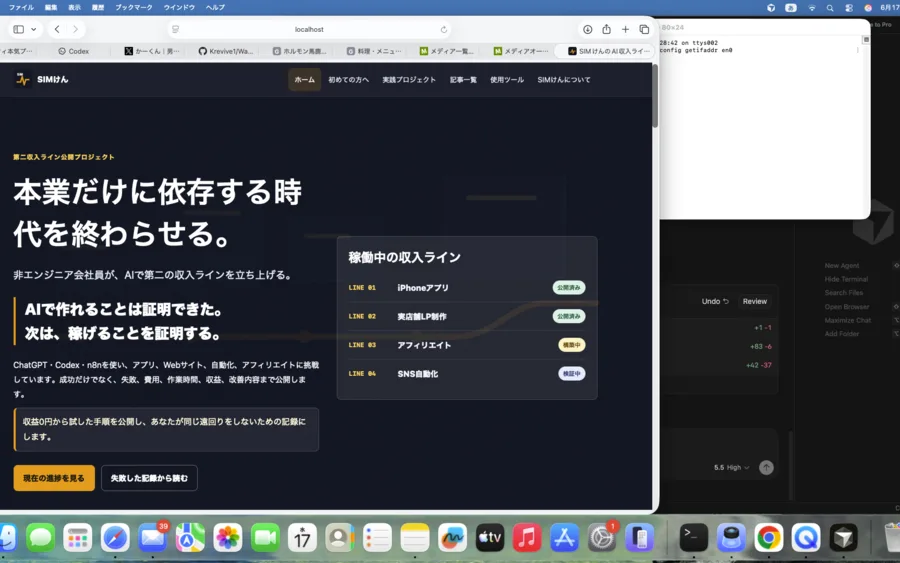Switch to the メディア一覧 tab
This screenshot has width=900, height=563.
[447, 51]
